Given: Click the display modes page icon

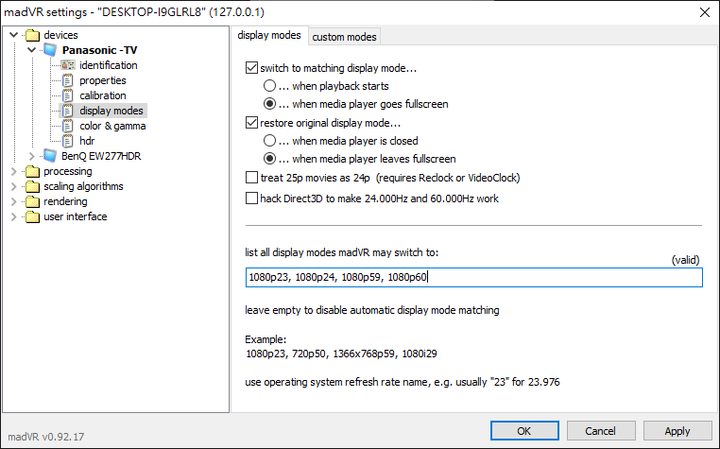Looking at the screenshot, I should [68, 111].
